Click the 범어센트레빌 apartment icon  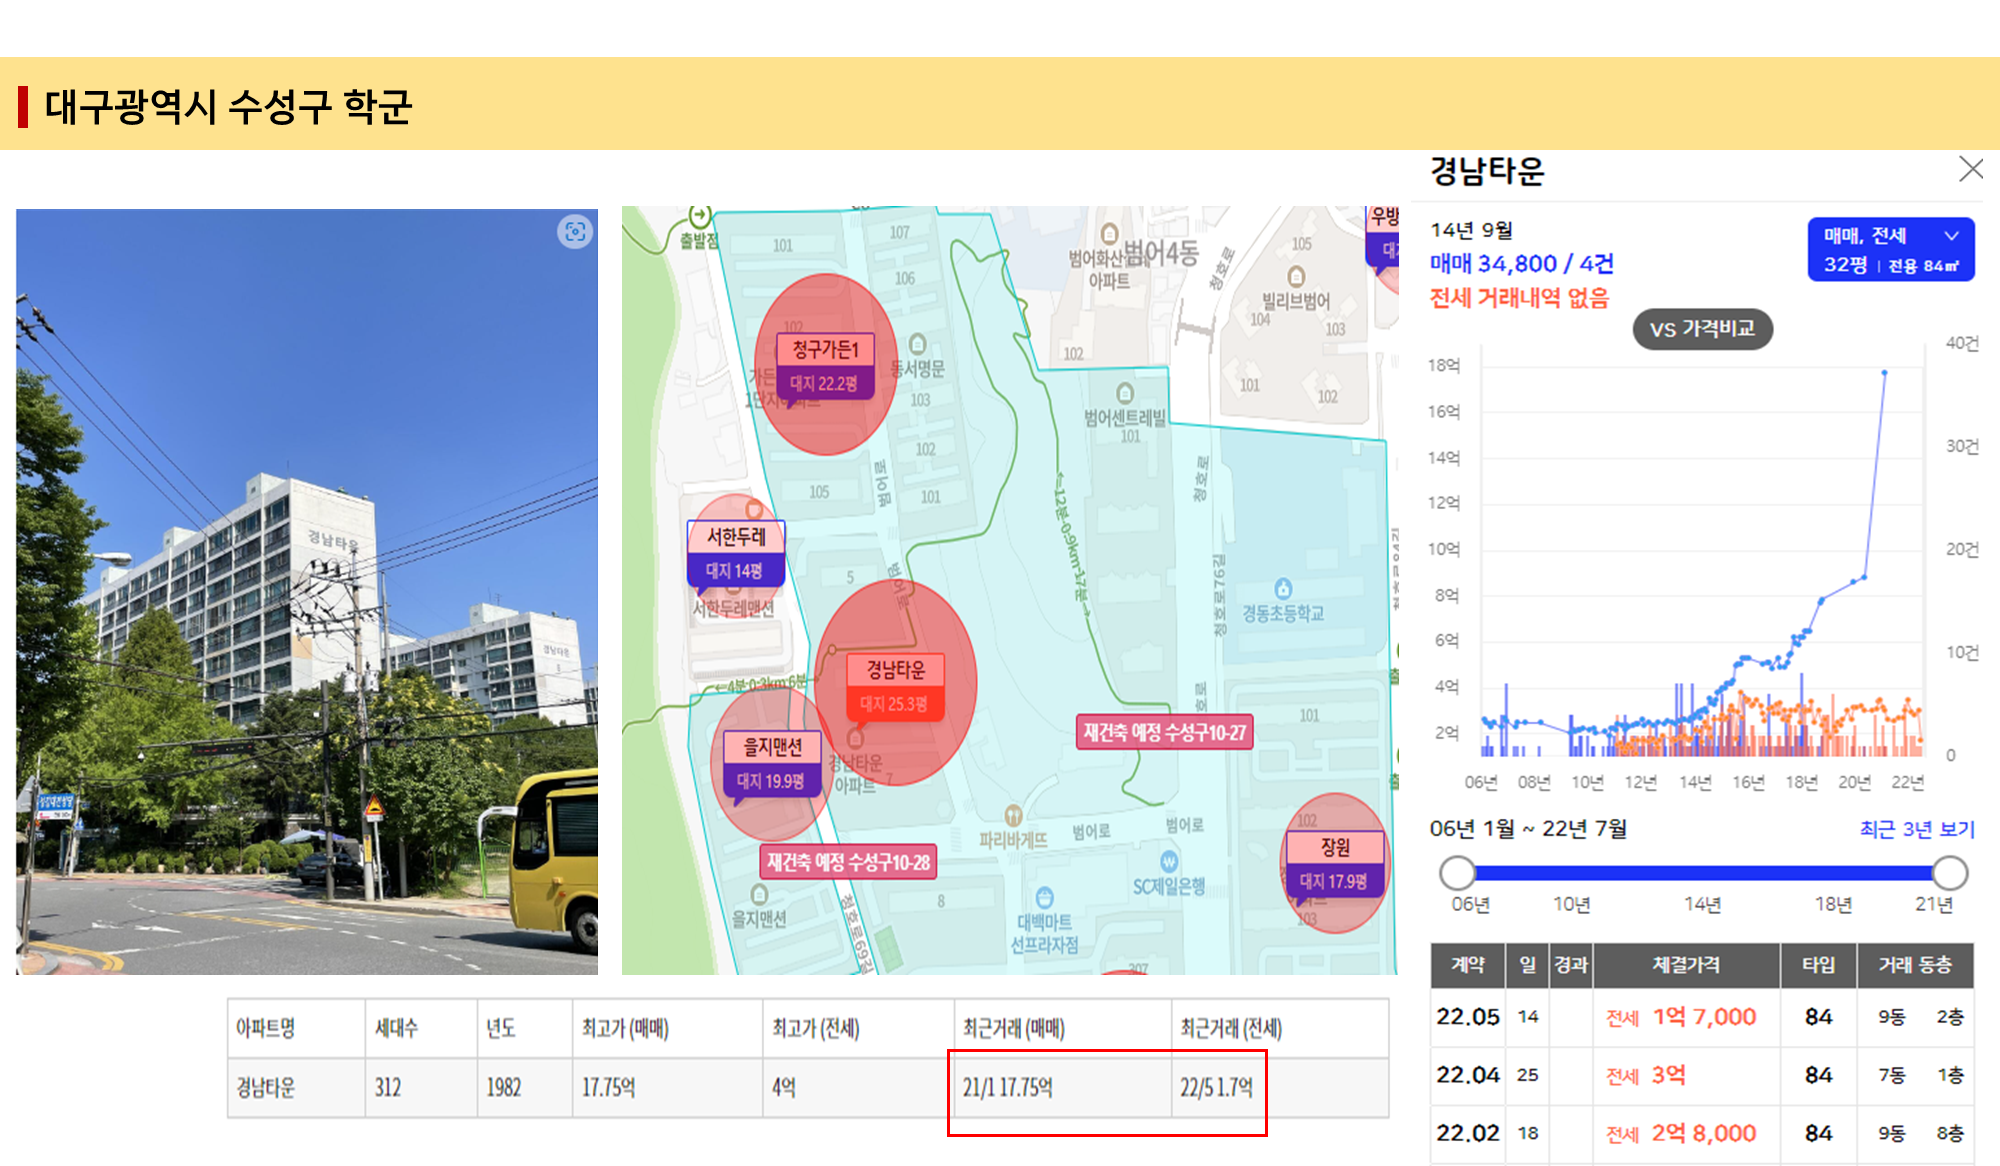pos(1125,393)
